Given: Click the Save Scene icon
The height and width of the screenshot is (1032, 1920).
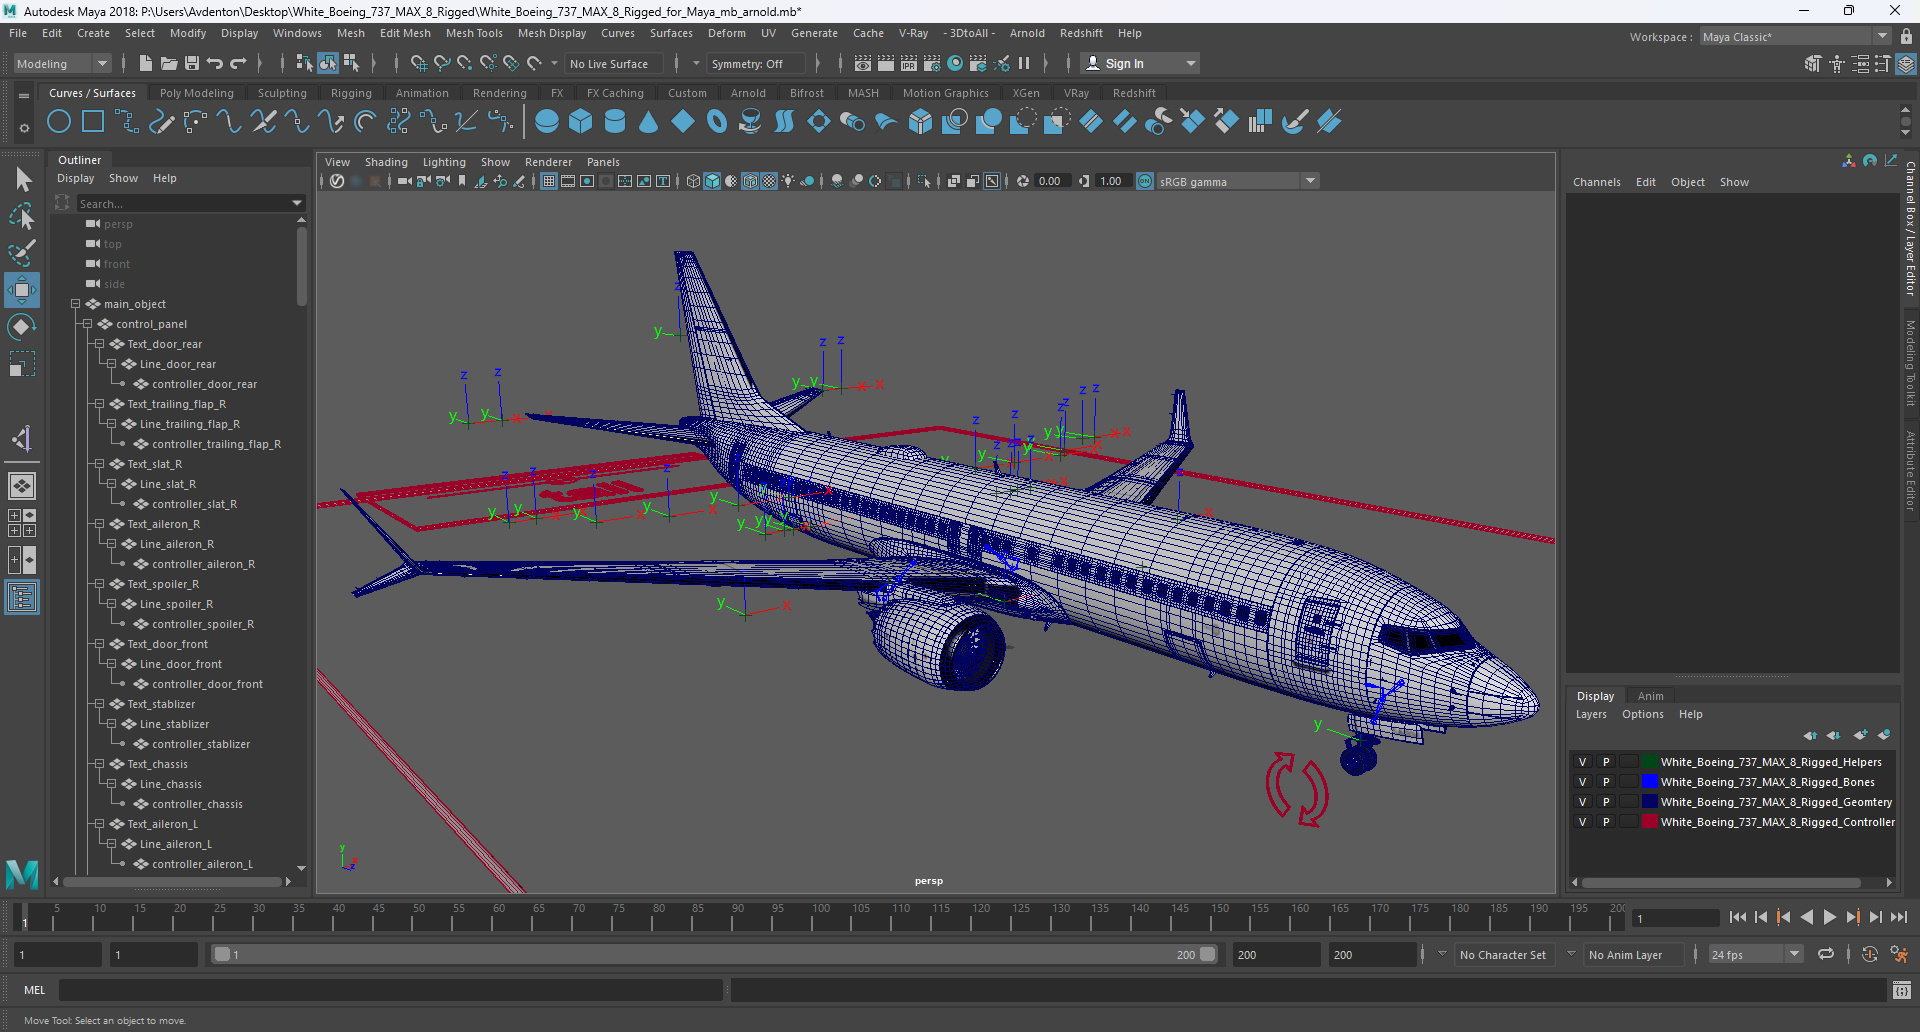Looking at the screenshot, I should tap(192, 63).
